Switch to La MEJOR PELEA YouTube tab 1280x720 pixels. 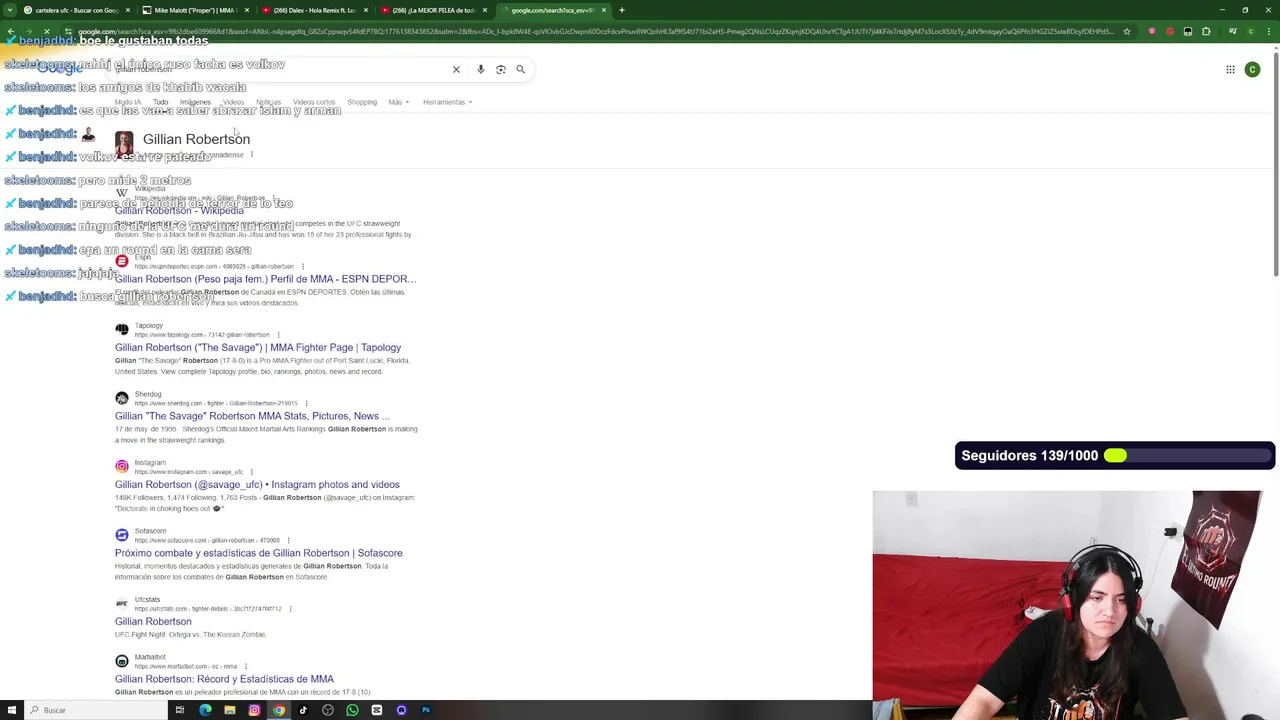(432, 10)
